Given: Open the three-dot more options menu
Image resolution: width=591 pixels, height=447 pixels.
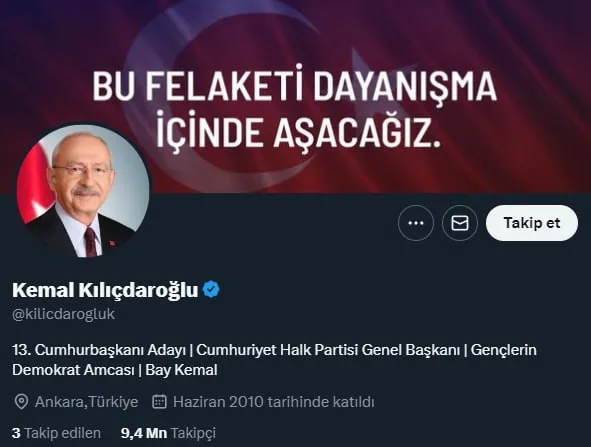Looking at the screenshot, I should coord(416,223).
